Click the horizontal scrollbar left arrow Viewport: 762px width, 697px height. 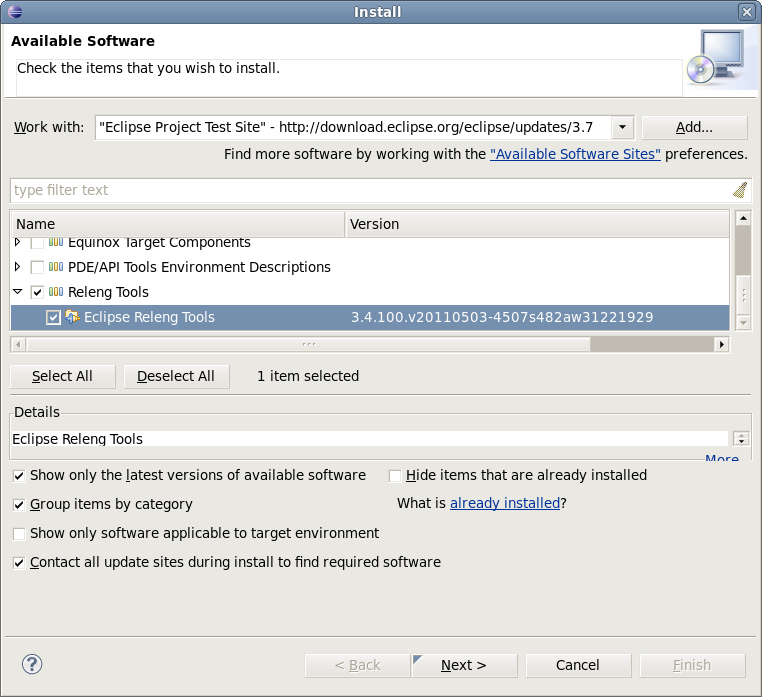[x=18, y=345]
